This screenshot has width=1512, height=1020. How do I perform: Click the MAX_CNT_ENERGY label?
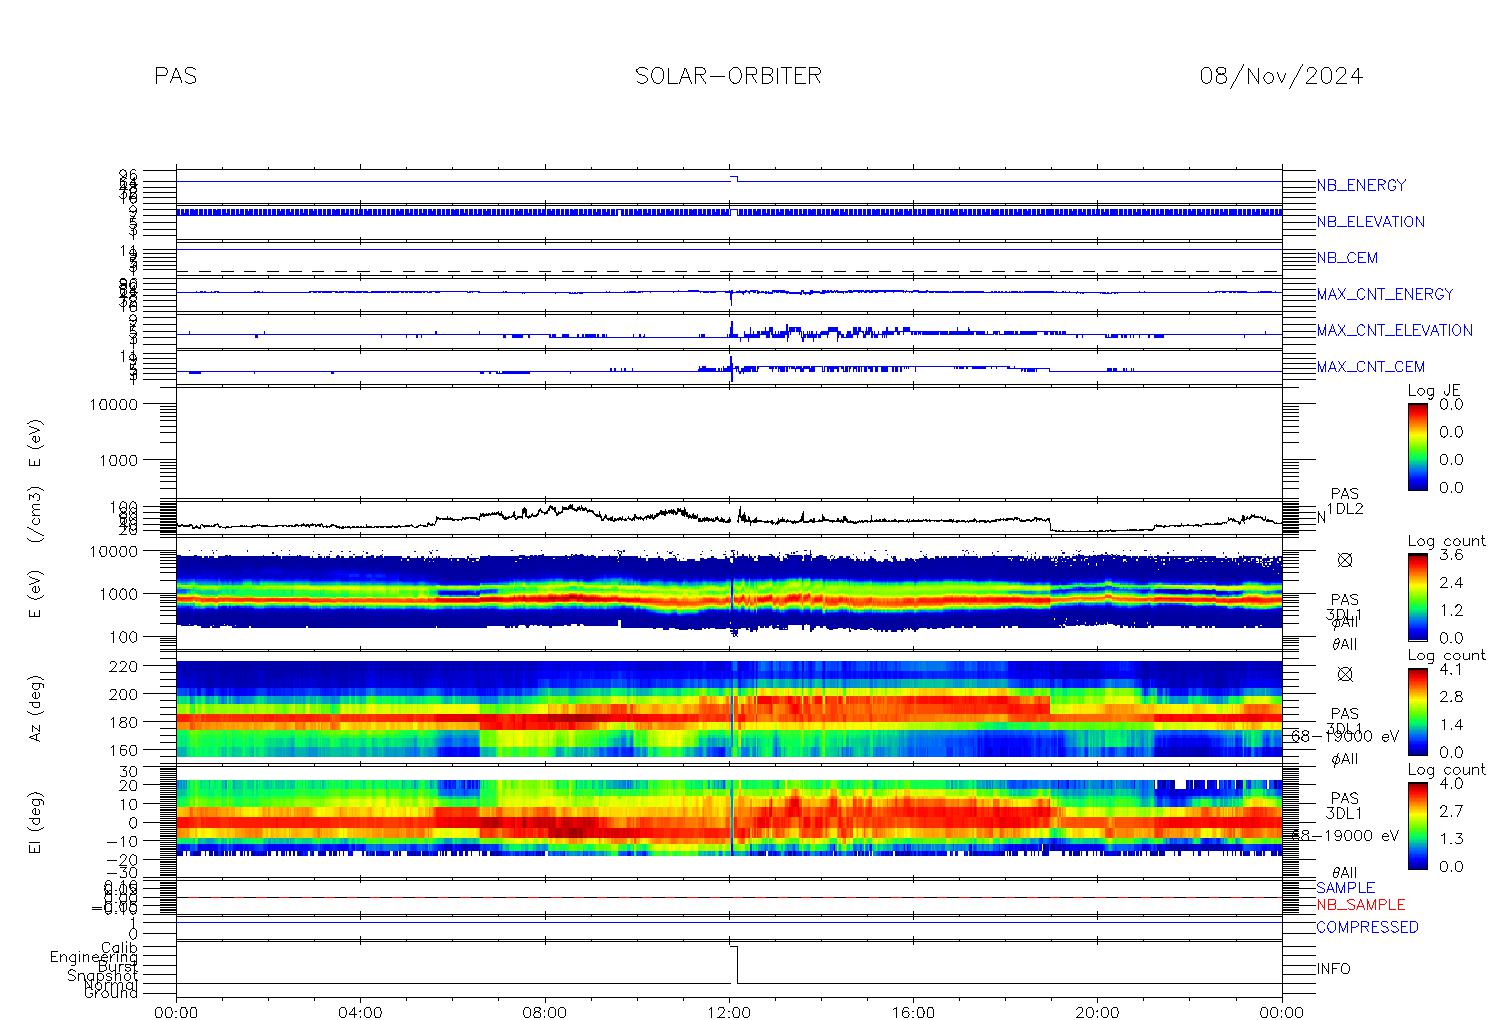(x=1385, y=294)
